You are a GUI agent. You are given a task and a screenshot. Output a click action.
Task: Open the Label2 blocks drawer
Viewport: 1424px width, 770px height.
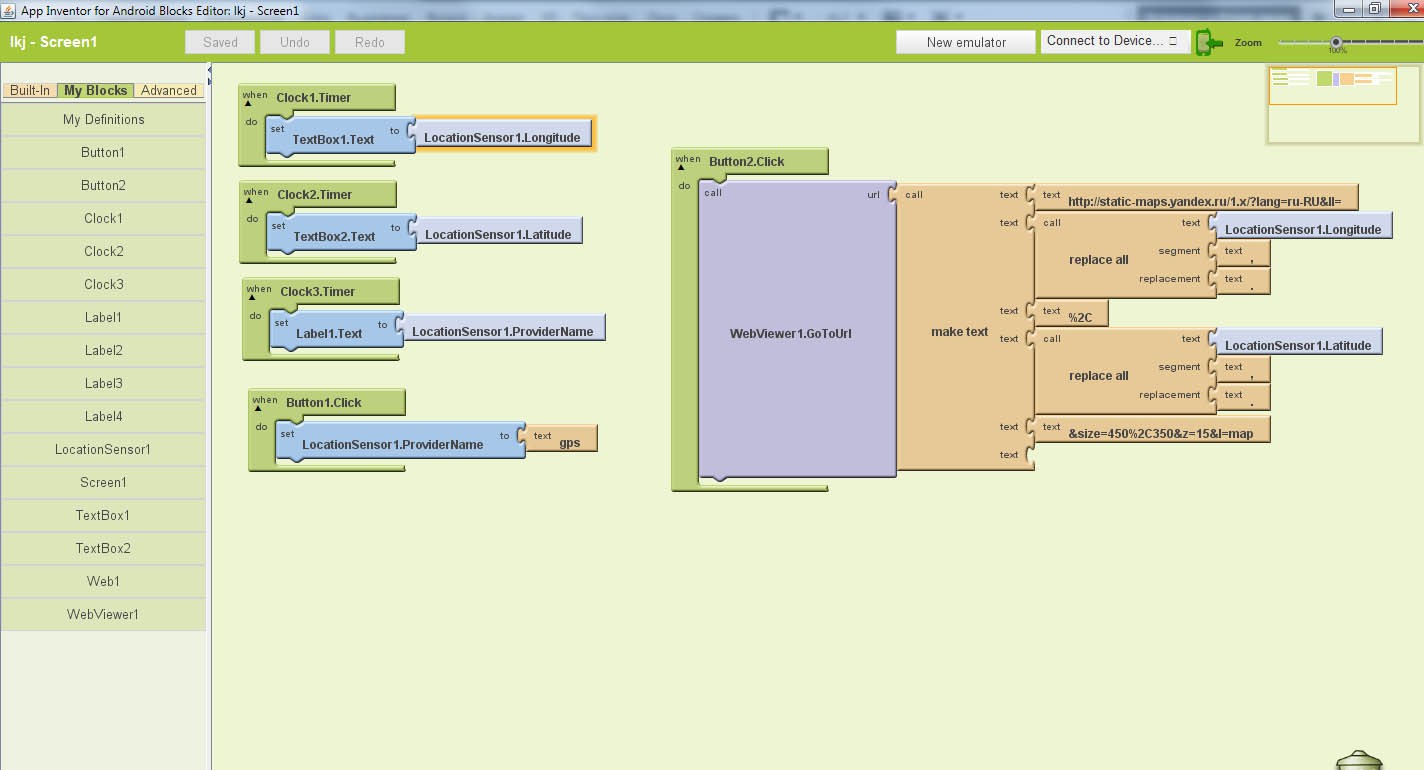click(x=103, y=350)
